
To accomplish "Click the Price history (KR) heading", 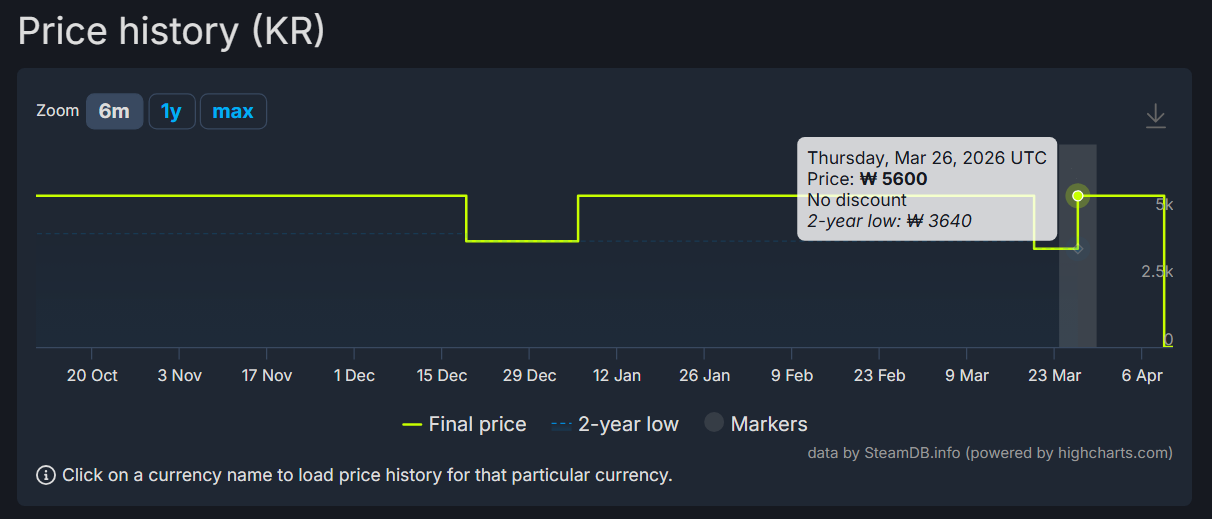I will pos(172,31).
